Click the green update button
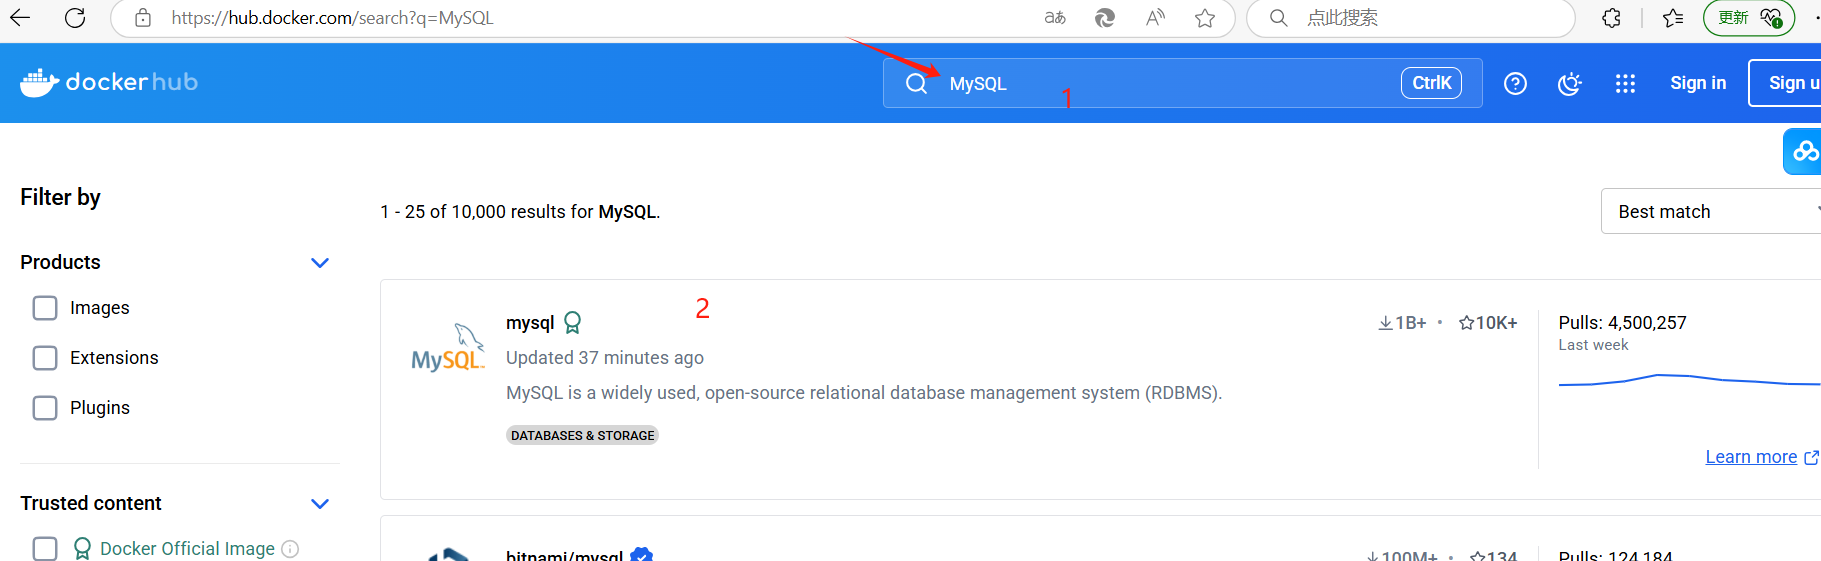The height and width of the screenshot is (561, 1821). point(1749,17)
